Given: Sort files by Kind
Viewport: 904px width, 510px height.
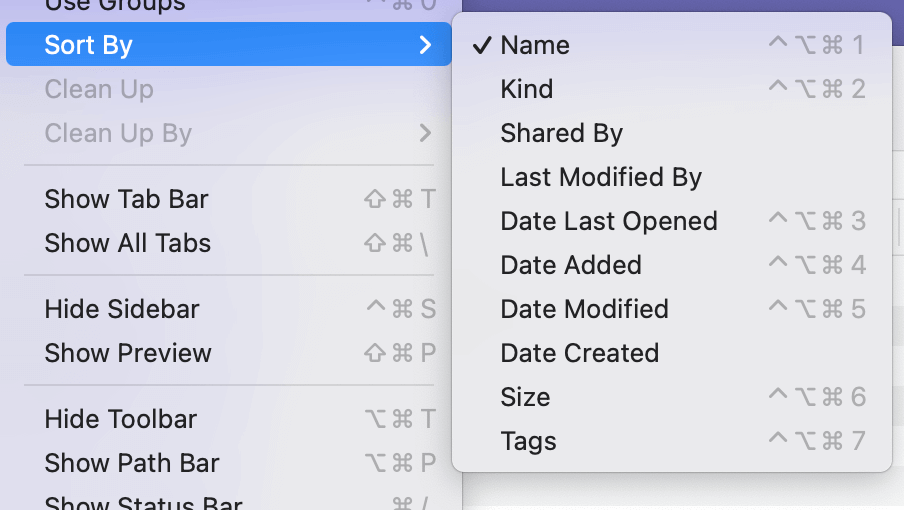Looking at the screenshot, I should (x=527, y=89).
